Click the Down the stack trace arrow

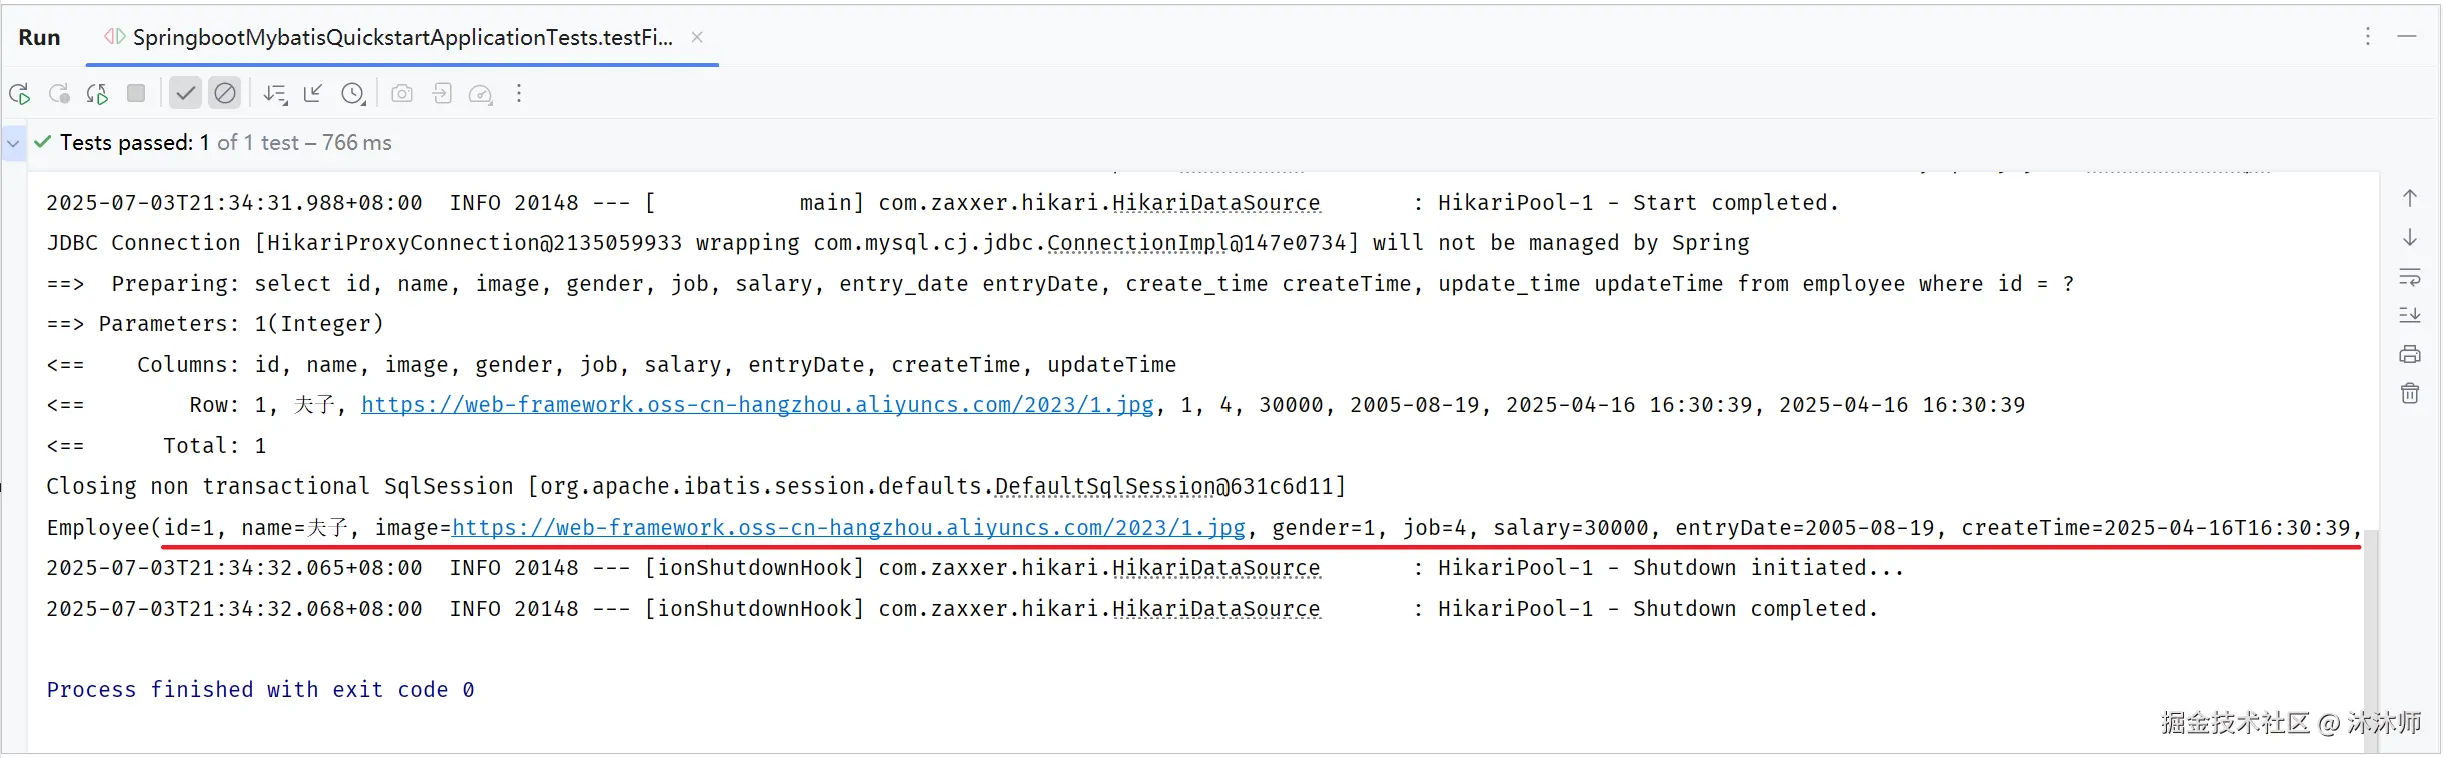(x=2410, y=237)
